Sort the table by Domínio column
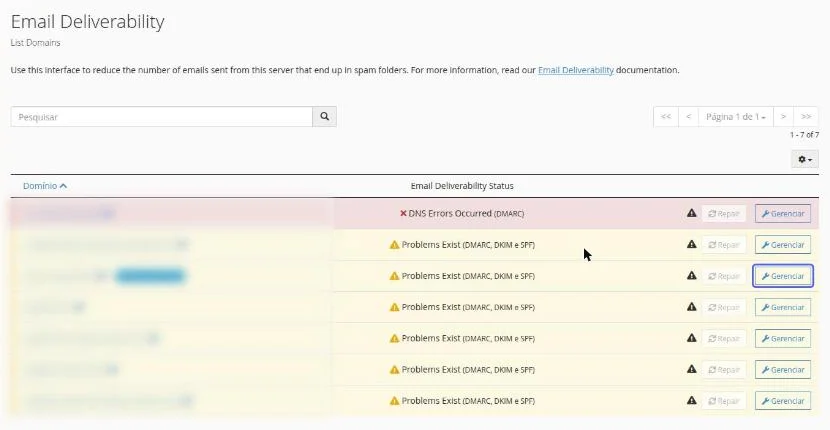The height and width of the screenshot is (430, 830). [45, 186]
